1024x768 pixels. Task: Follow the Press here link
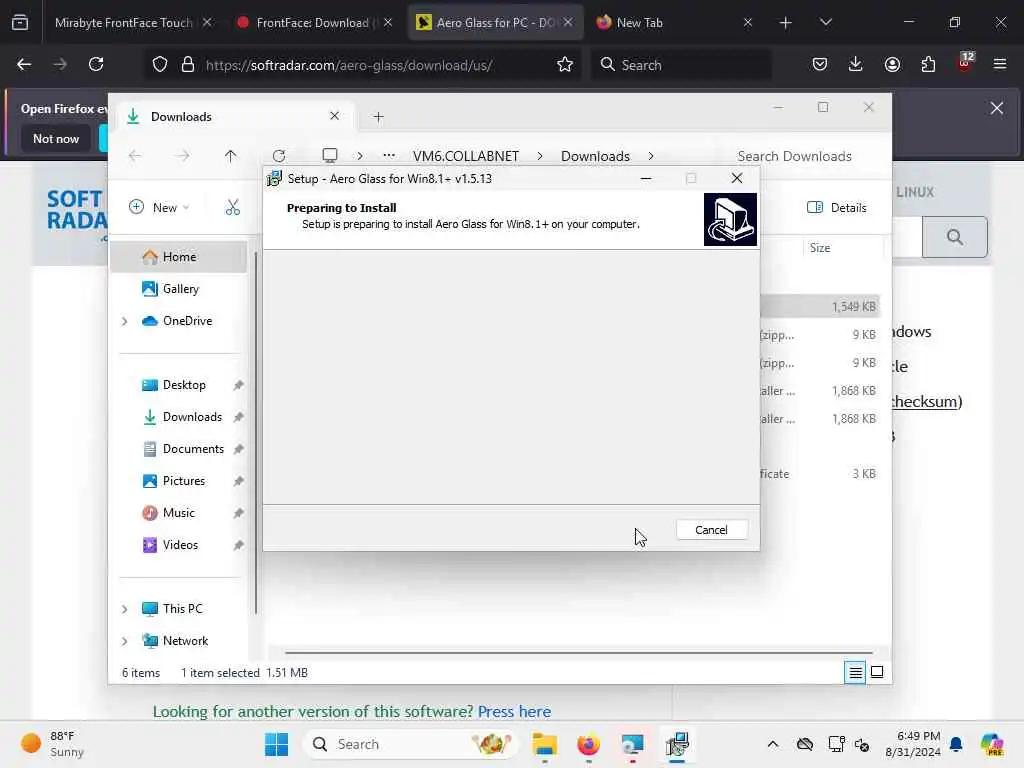(514, 711)
